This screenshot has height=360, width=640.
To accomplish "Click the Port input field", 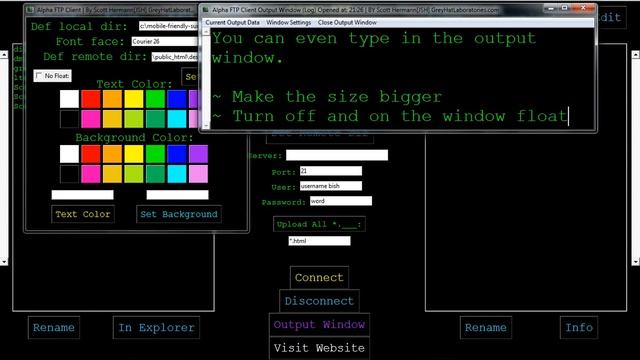I will point(331,171).
